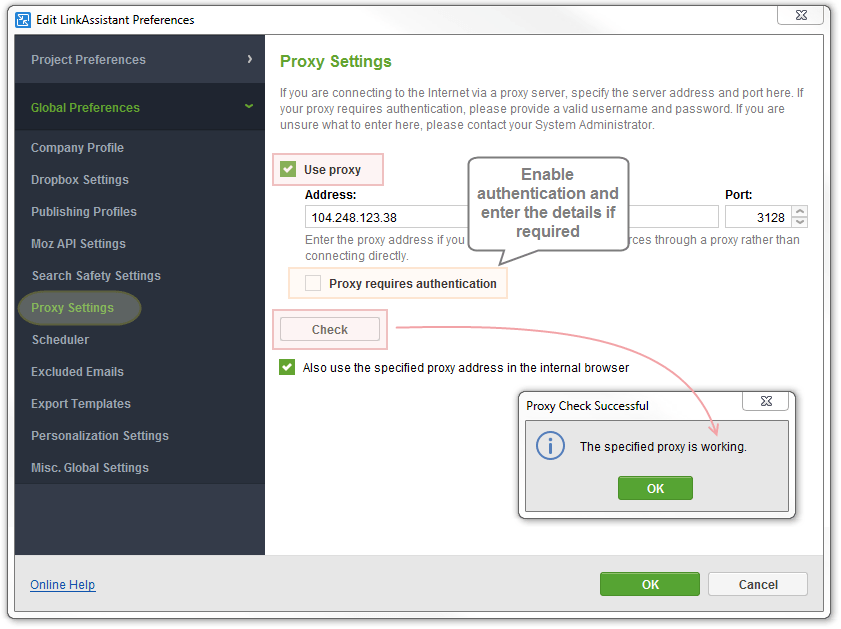The image size is (841, 629).
Task: Open Misc. Global Settings
Action: (90, 468)
